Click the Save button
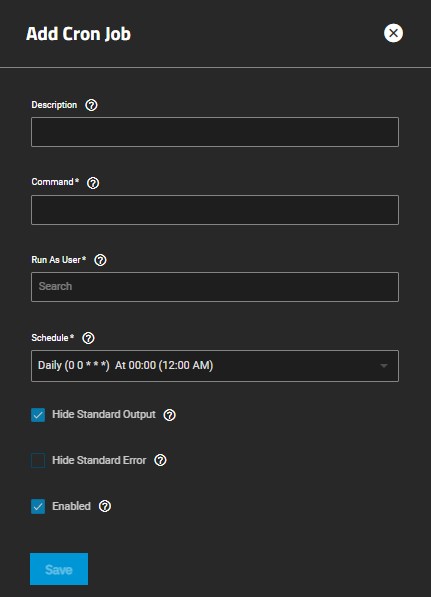The image size is (431, 597). click(x=59, y=569)
